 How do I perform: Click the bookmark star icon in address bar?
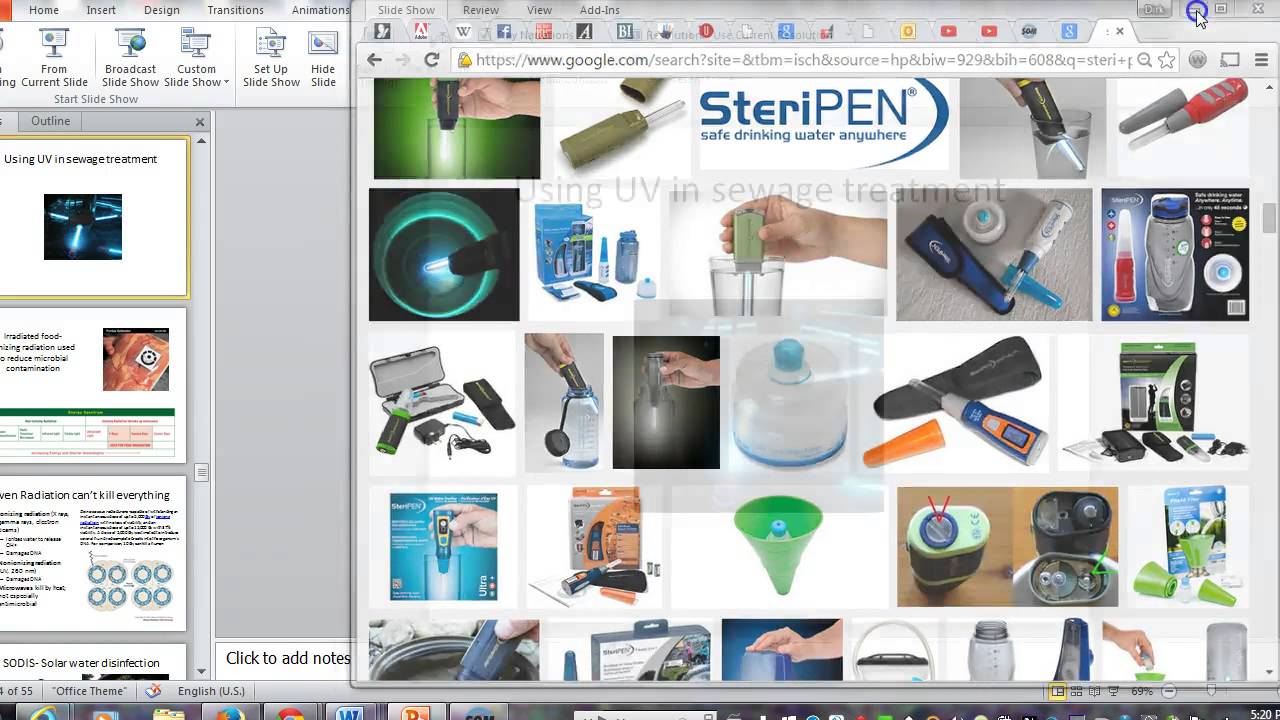[x=1166, y=60]
